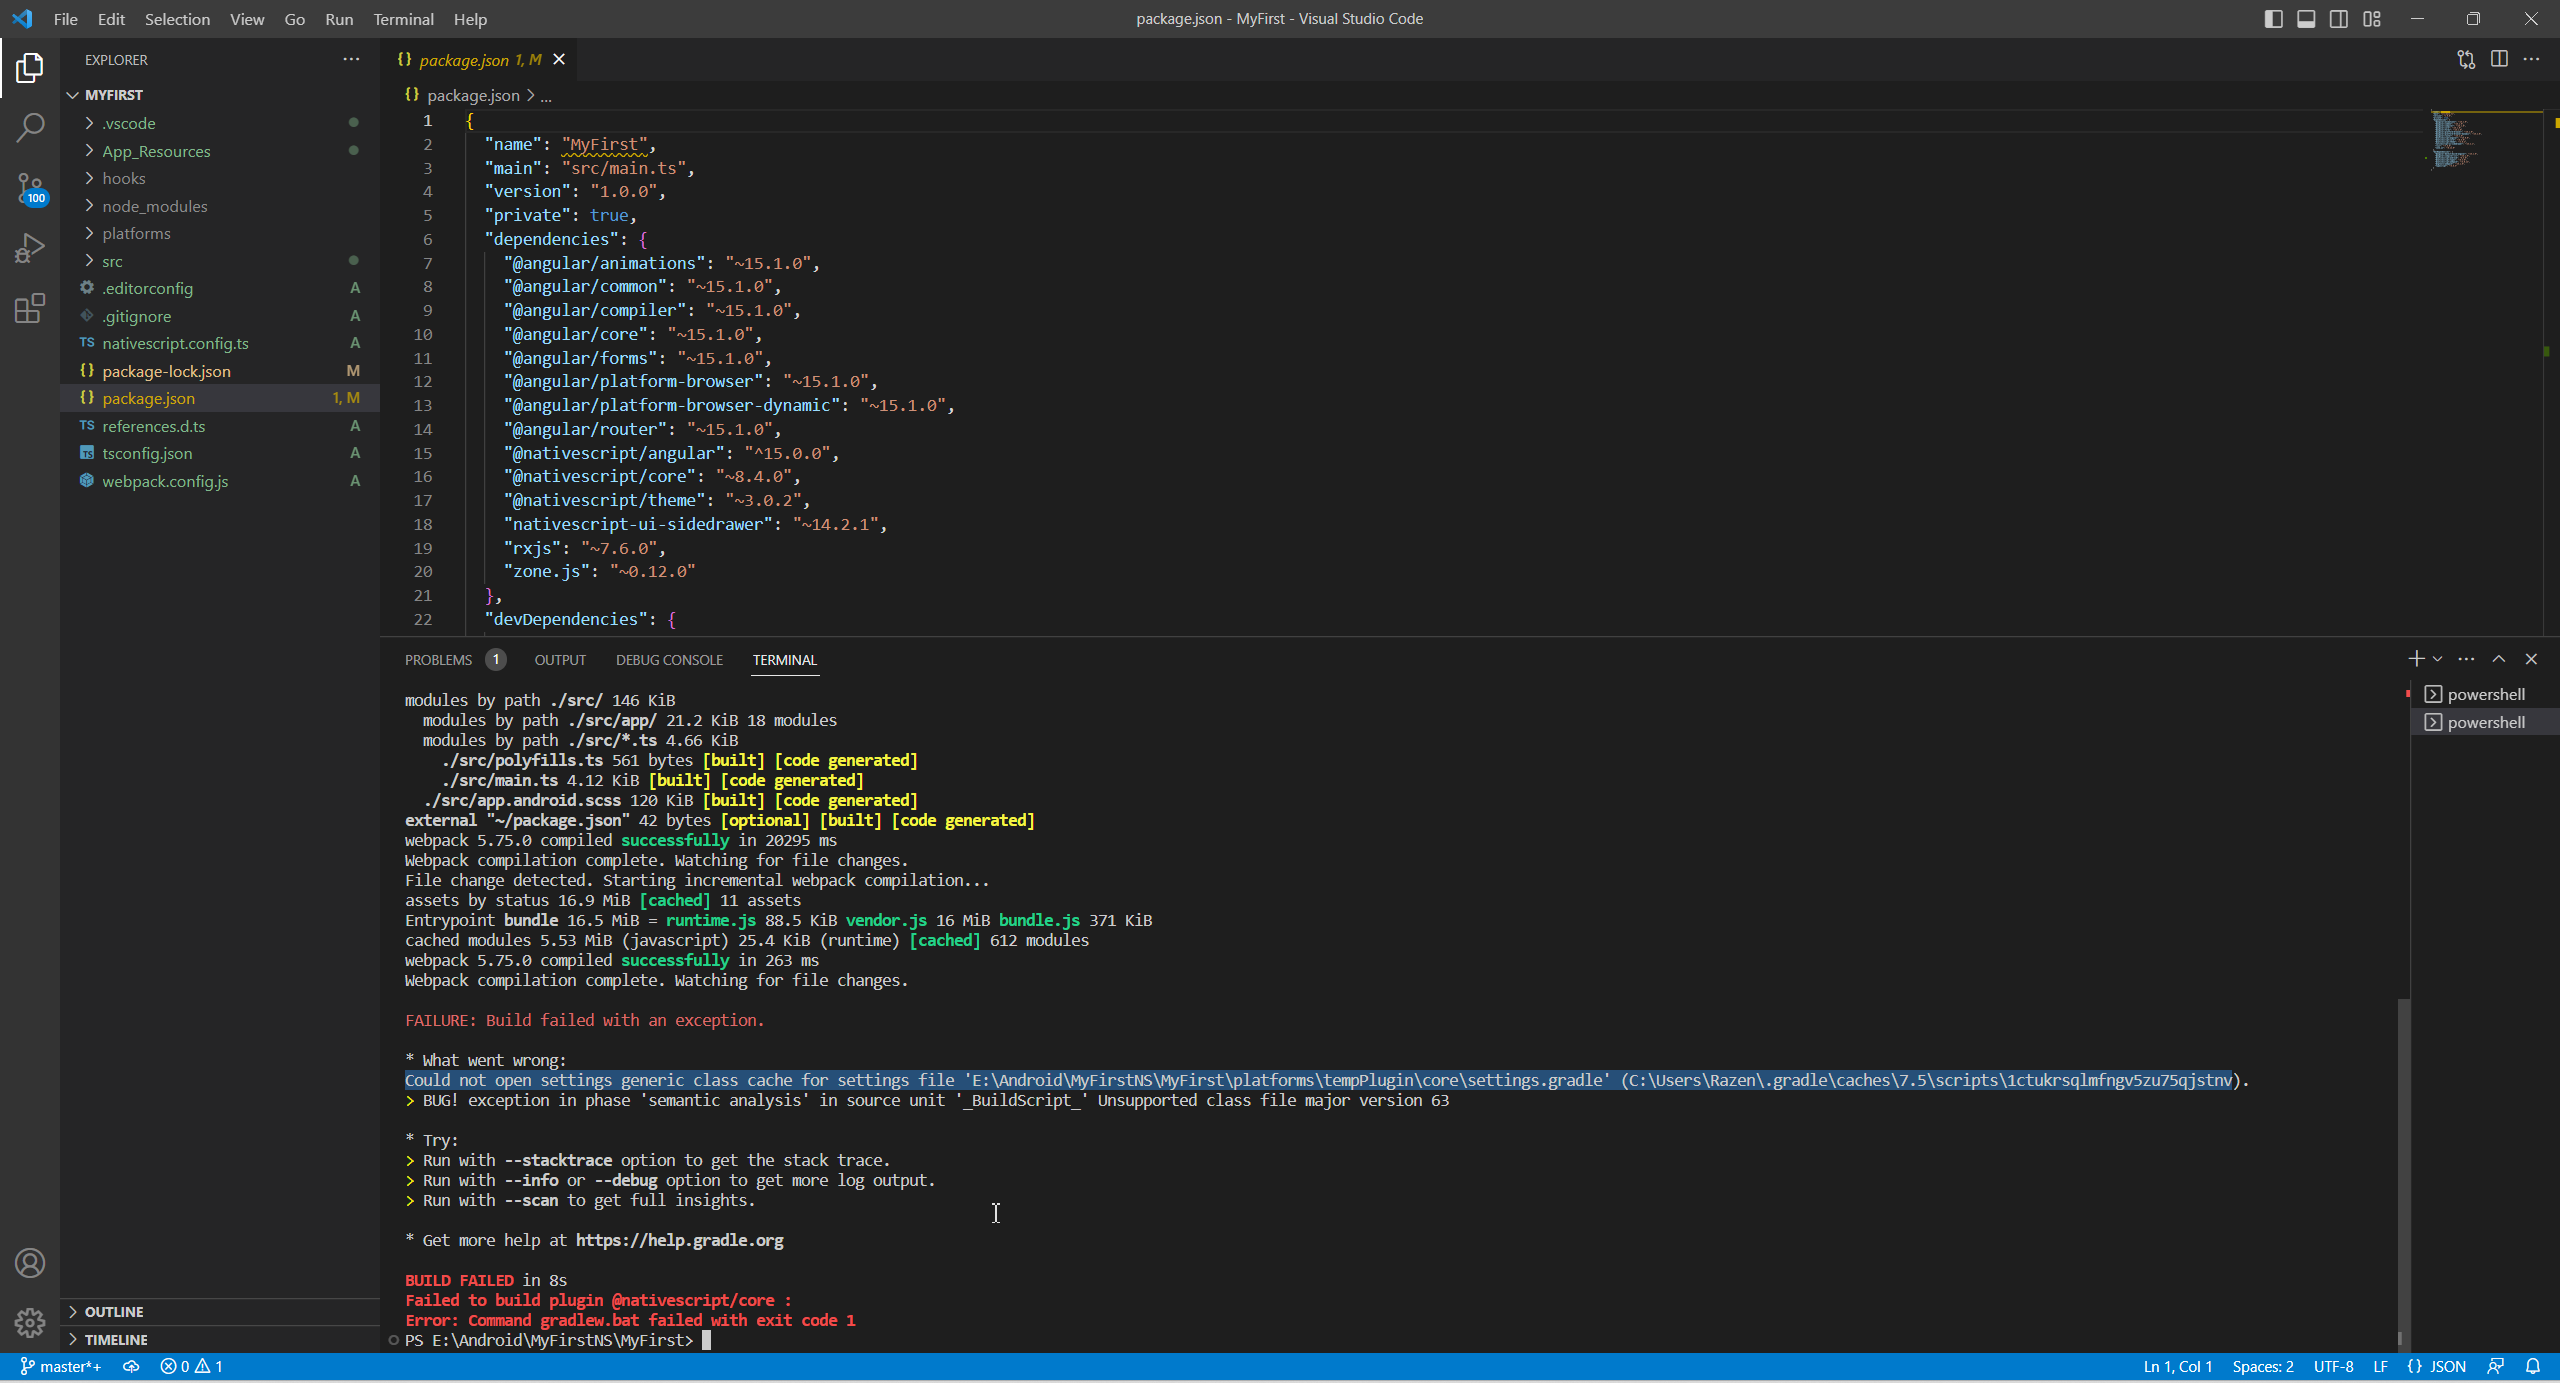Viewport: 2560px width, 1383px height.
Task: Toggle the secondary sidebar layout button
Action: tap(2339, 19)
